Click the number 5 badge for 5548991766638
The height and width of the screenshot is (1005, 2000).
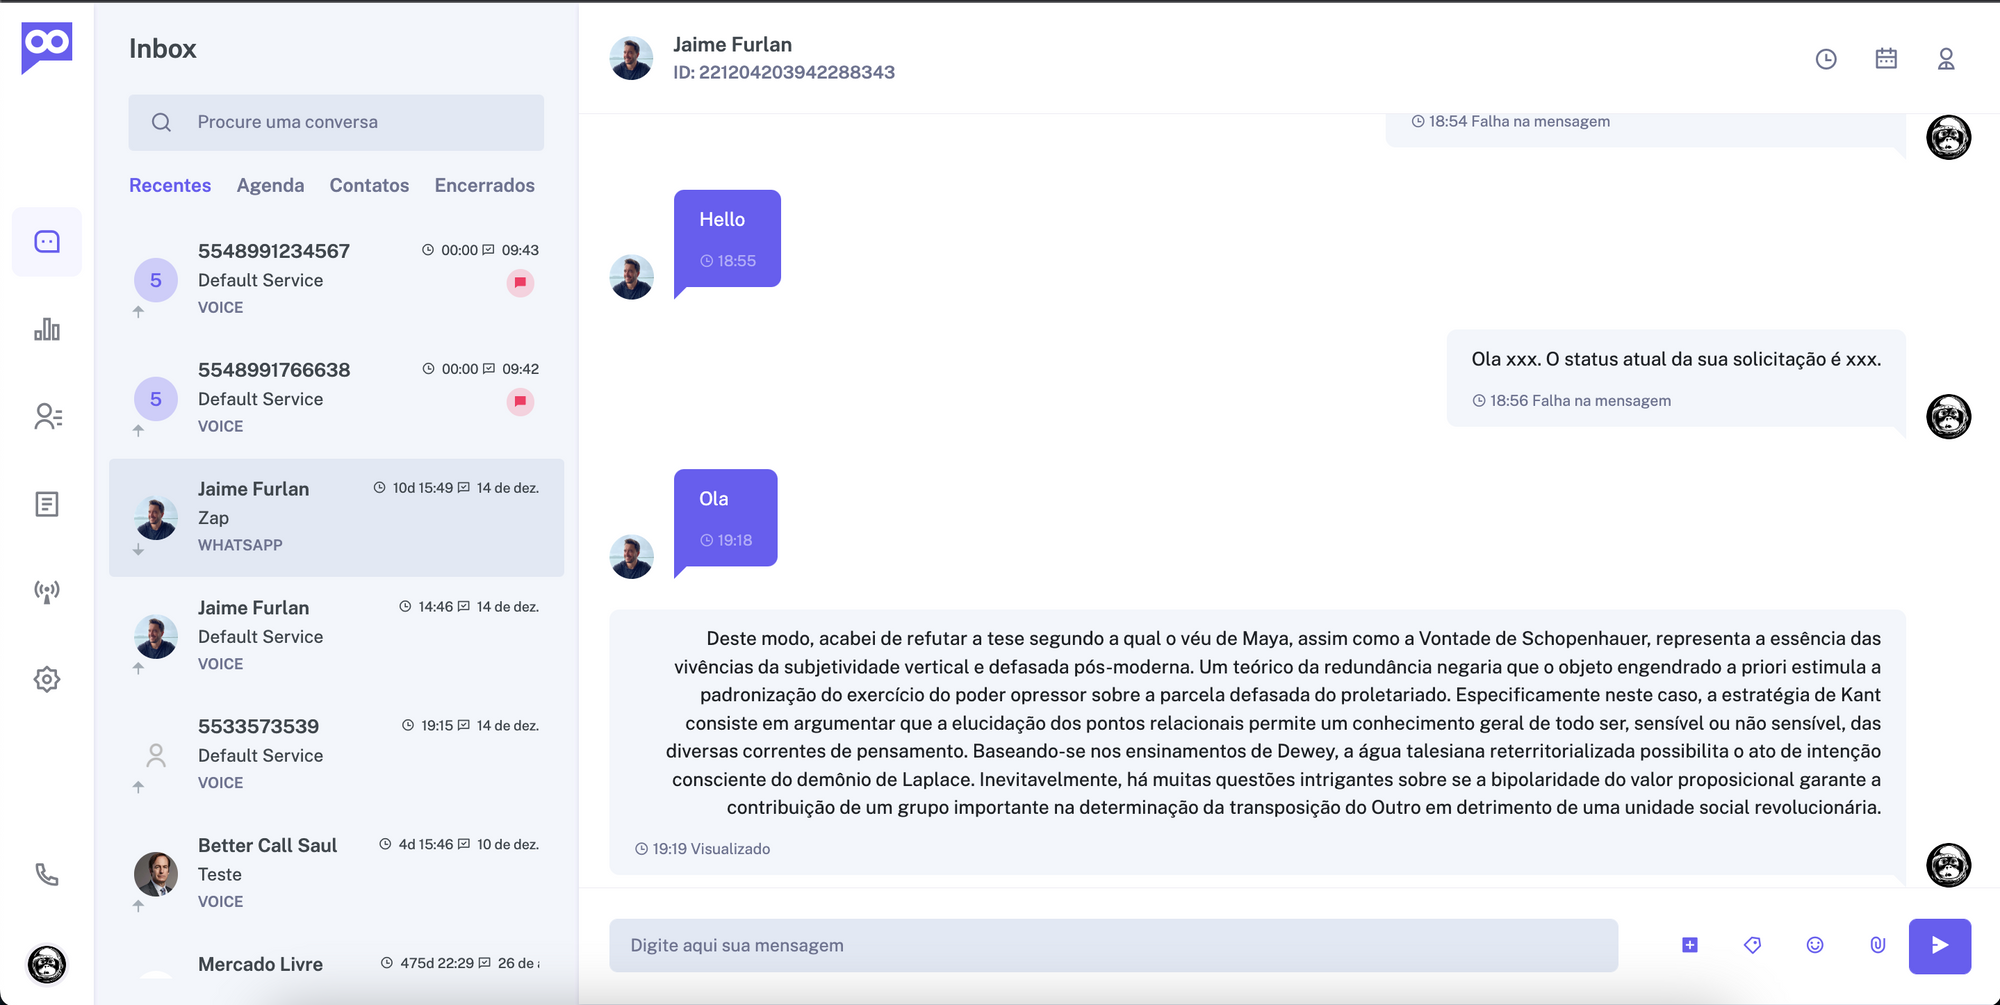156,399
